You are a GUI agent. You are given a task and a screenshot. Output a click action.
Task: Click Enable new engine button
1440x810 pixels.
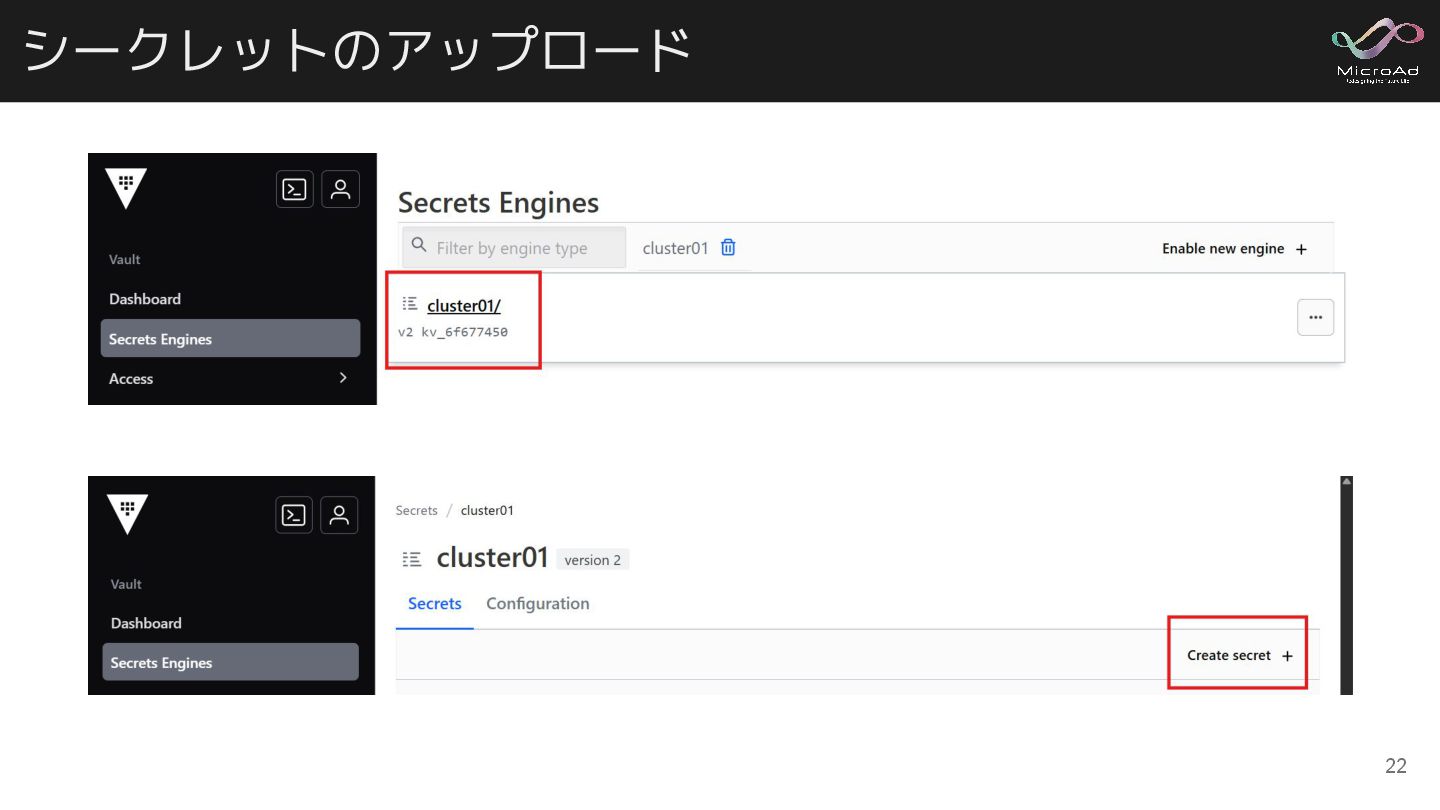pos(1234,249)
